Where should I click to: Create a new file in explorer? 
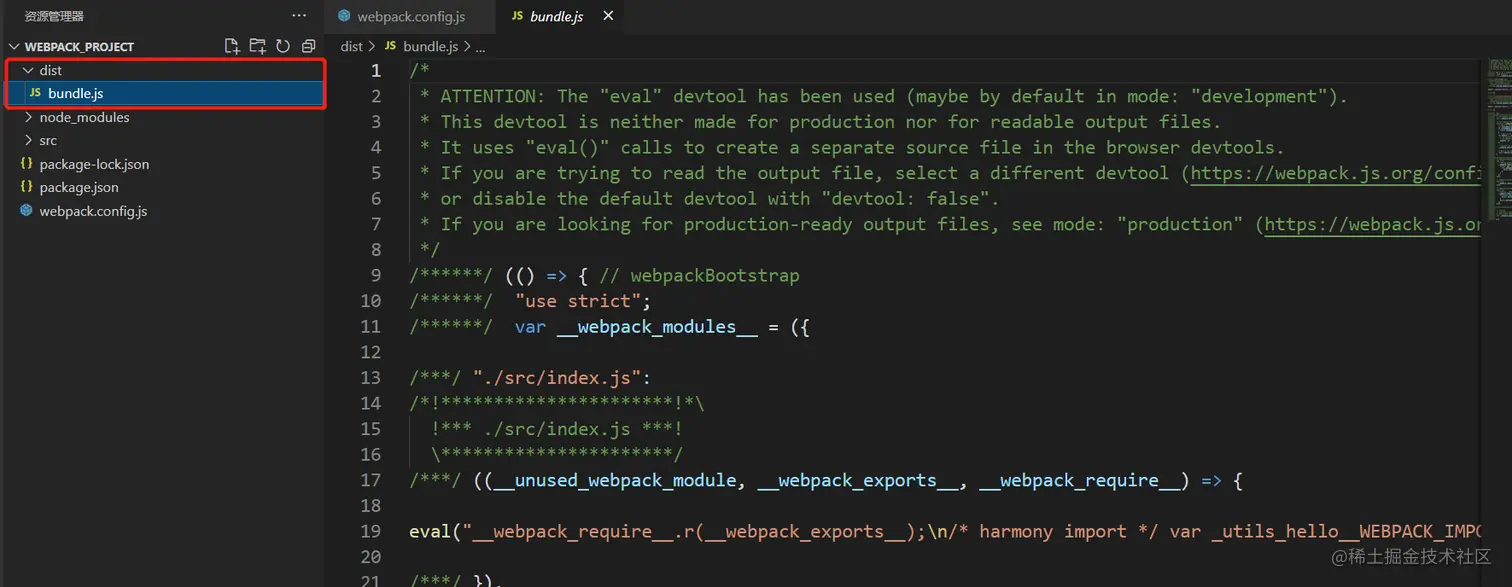pyautogui.click(x=232, y=46)
